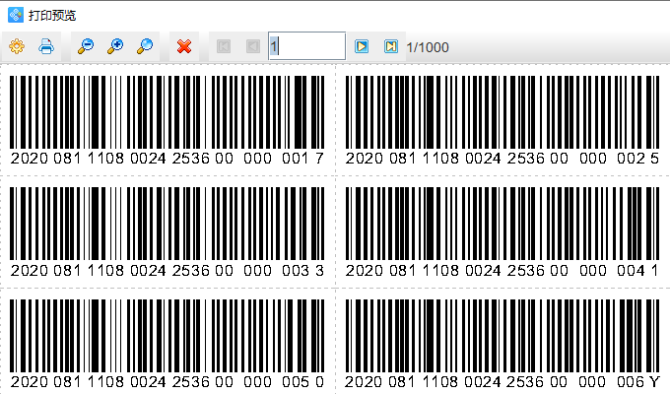
Task: Go to first page button
Action: [223, 46]
